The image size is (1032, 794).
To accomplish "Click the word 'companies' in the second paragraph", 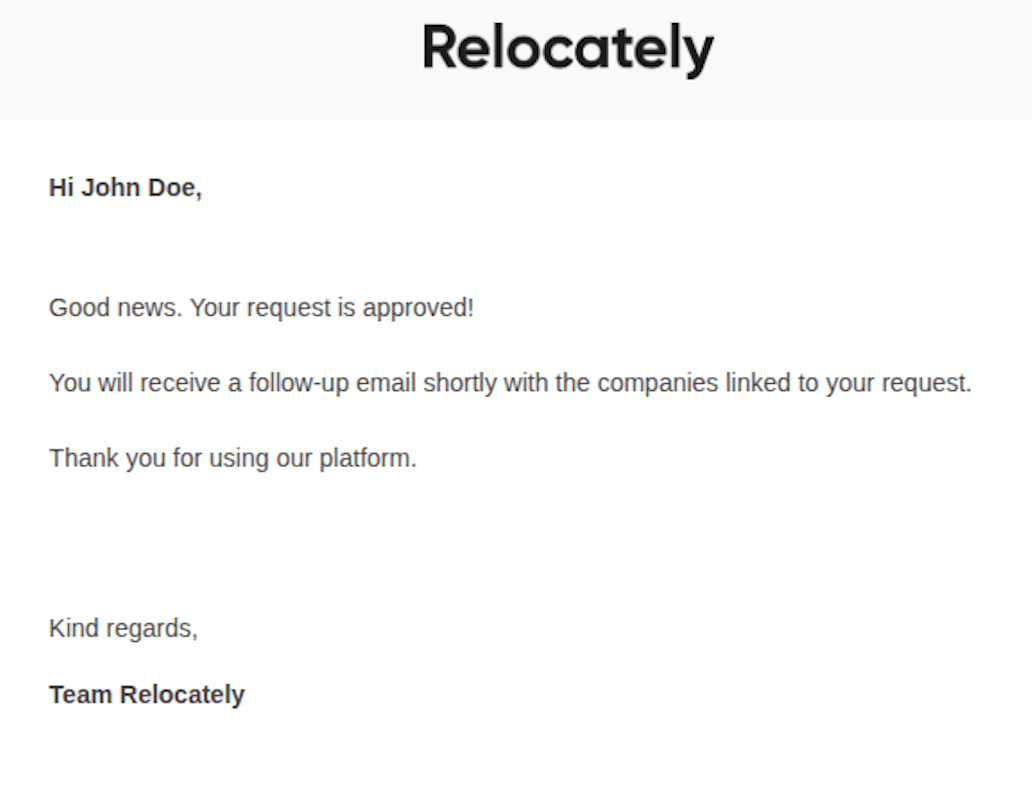I will click(658, 383).
